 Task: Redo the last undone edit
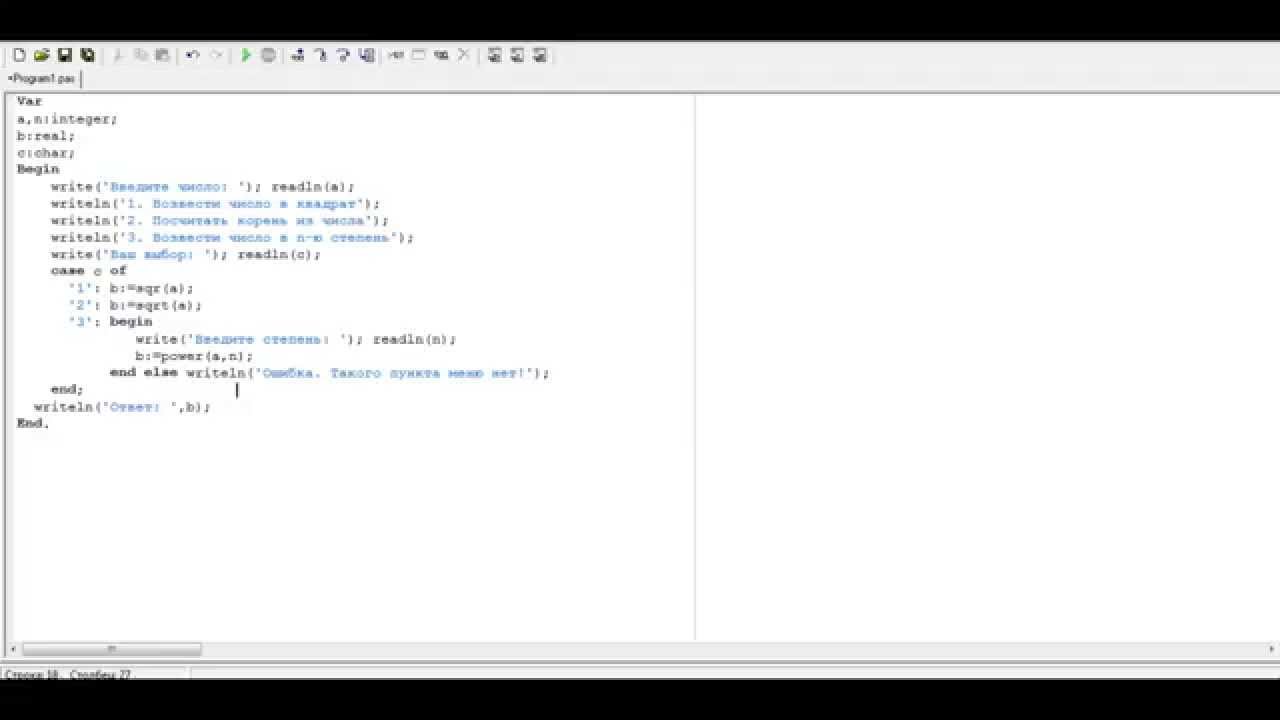click(216, 55)
